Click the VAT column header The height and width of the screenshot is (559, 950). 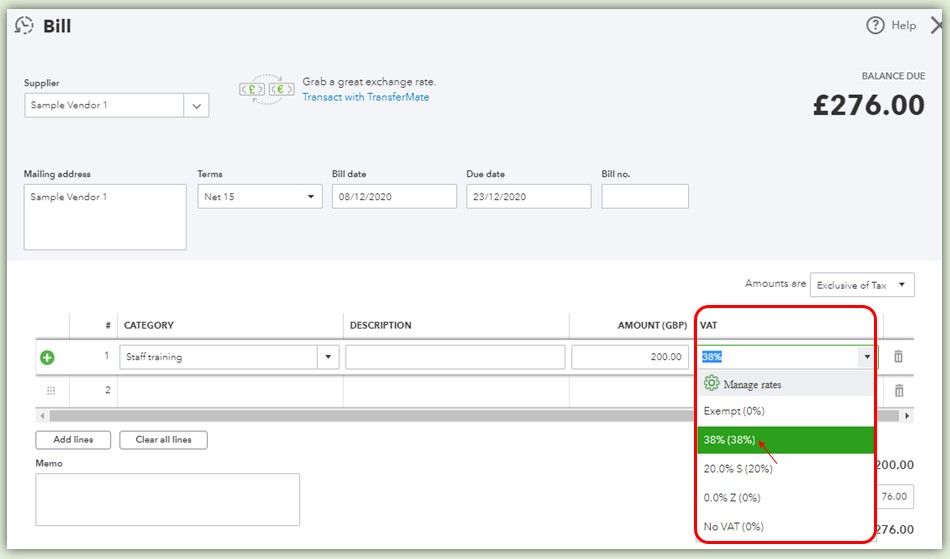(x=708, y=325)
